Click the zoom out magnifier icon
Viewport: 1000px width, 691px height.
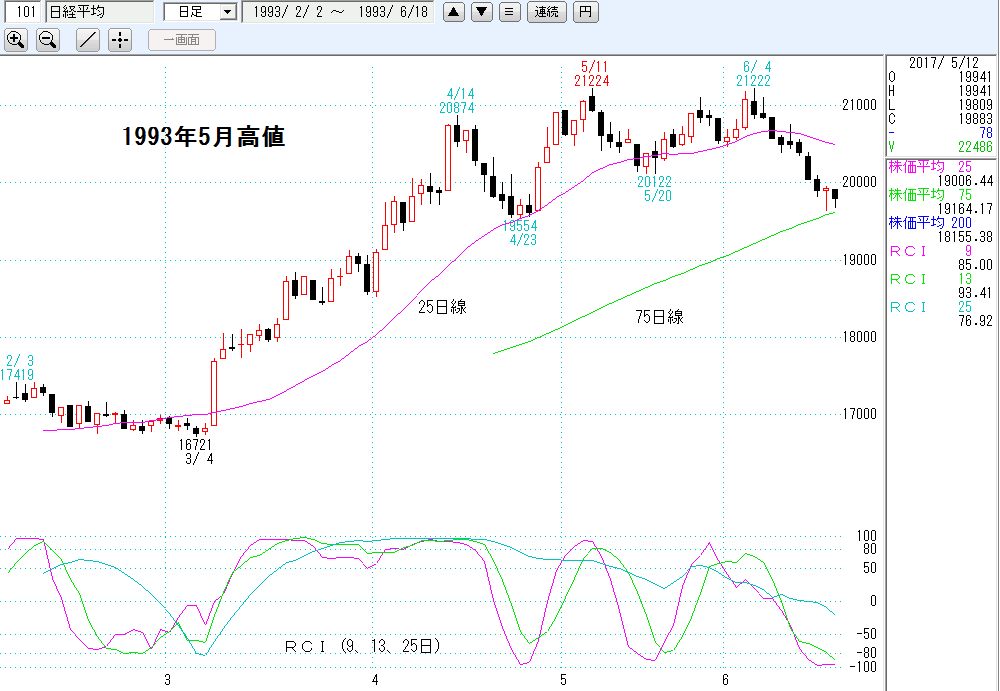[47, 40]
